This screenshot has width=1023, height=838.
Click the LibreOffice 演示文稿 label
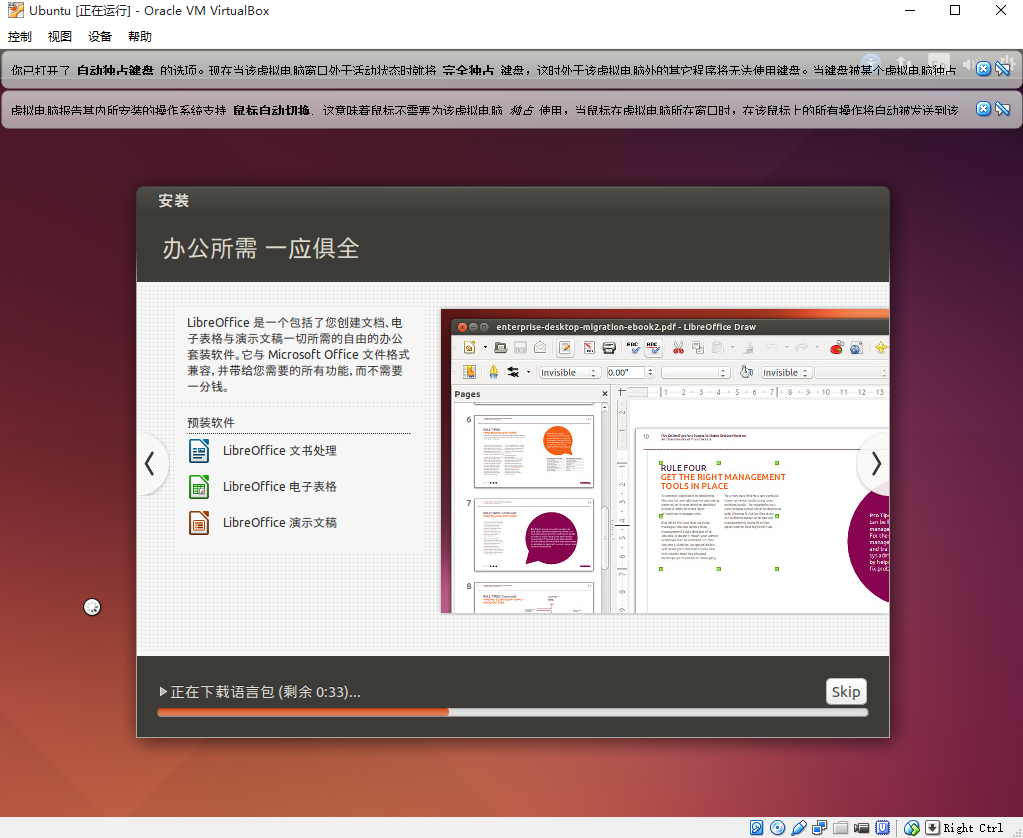(280, 523)
